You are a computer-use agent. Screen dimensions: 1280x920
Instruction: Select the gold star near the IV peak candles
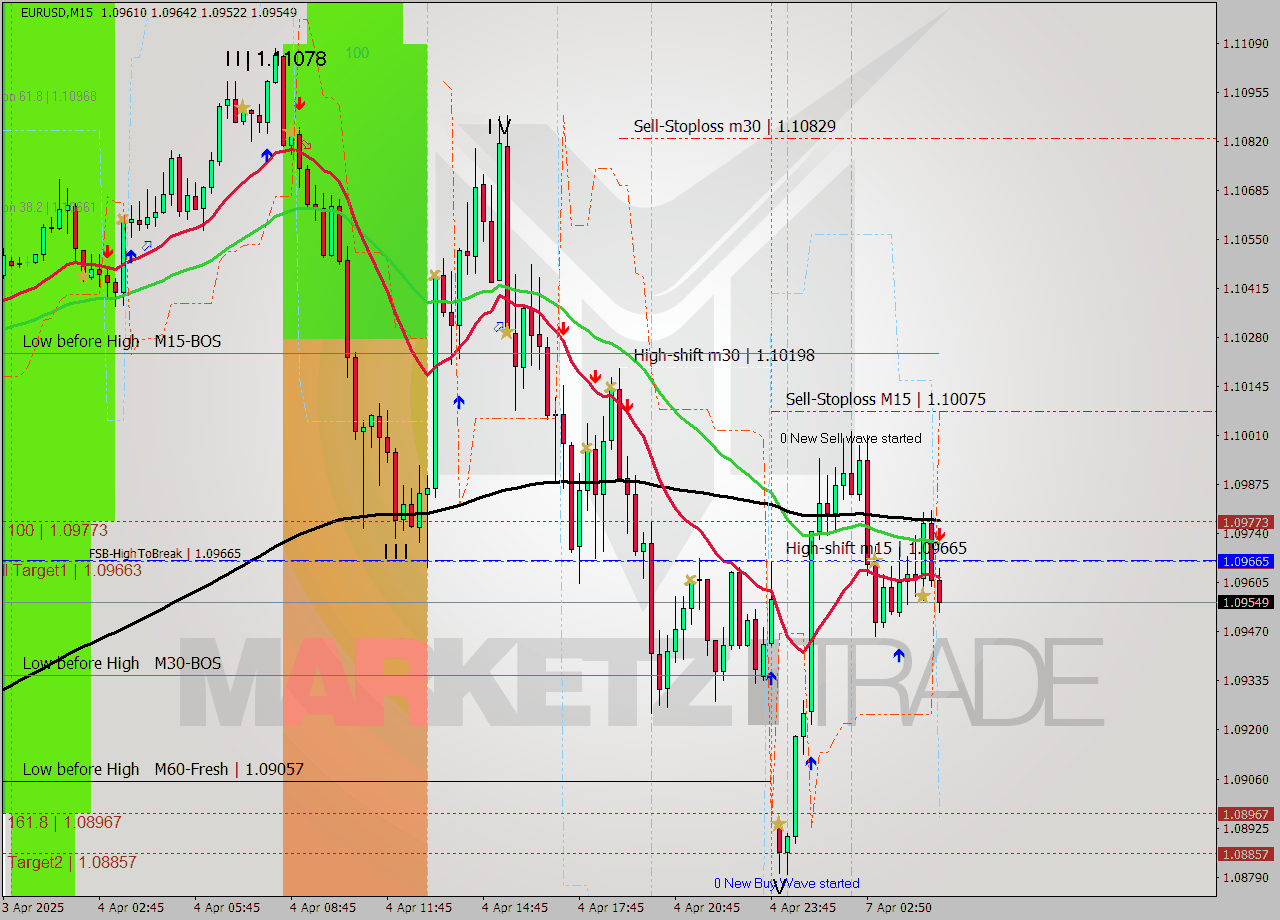(x=508, y=330)
